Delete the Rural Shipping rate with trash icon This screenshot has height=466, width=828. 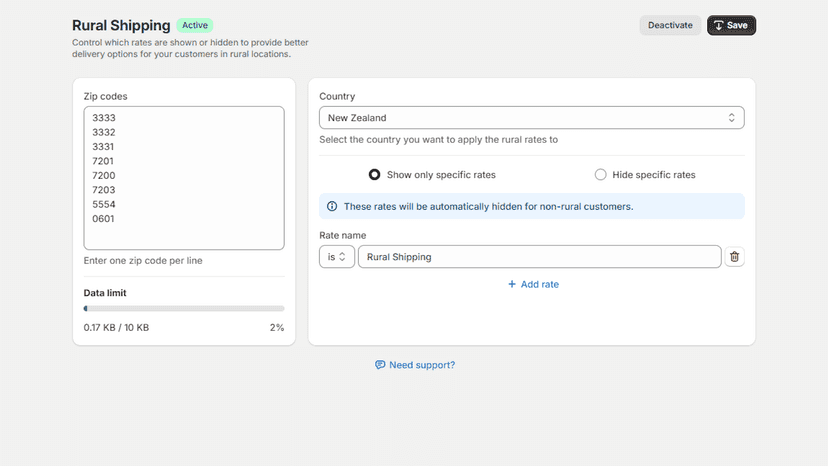[x=734, y=257]
